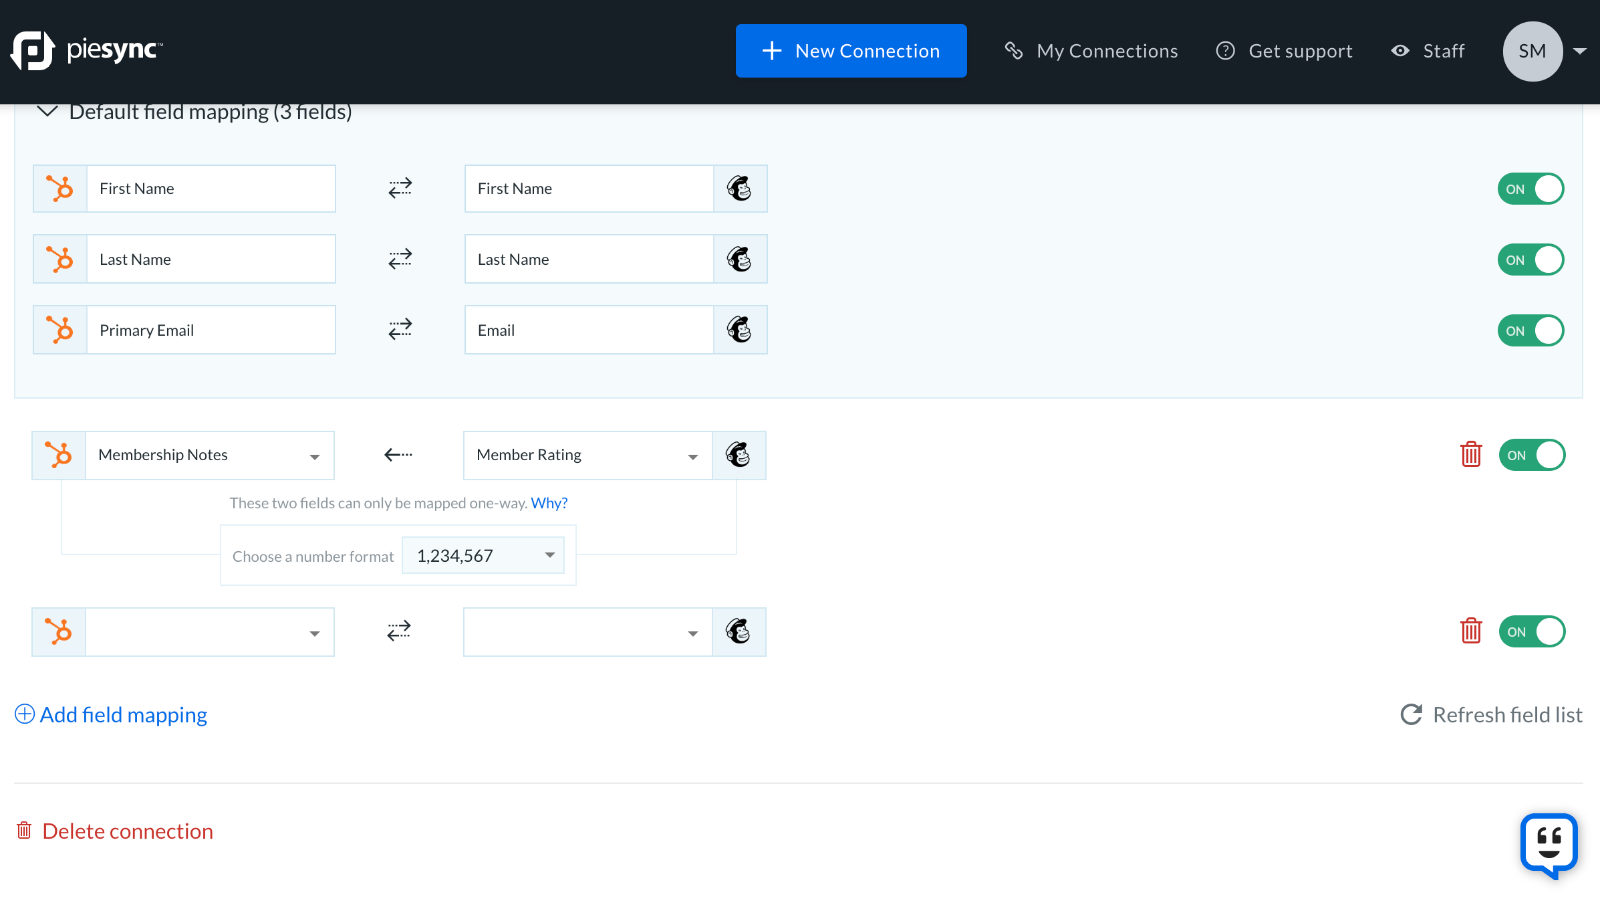
Task: Open My Connections
Action: 1090,50
